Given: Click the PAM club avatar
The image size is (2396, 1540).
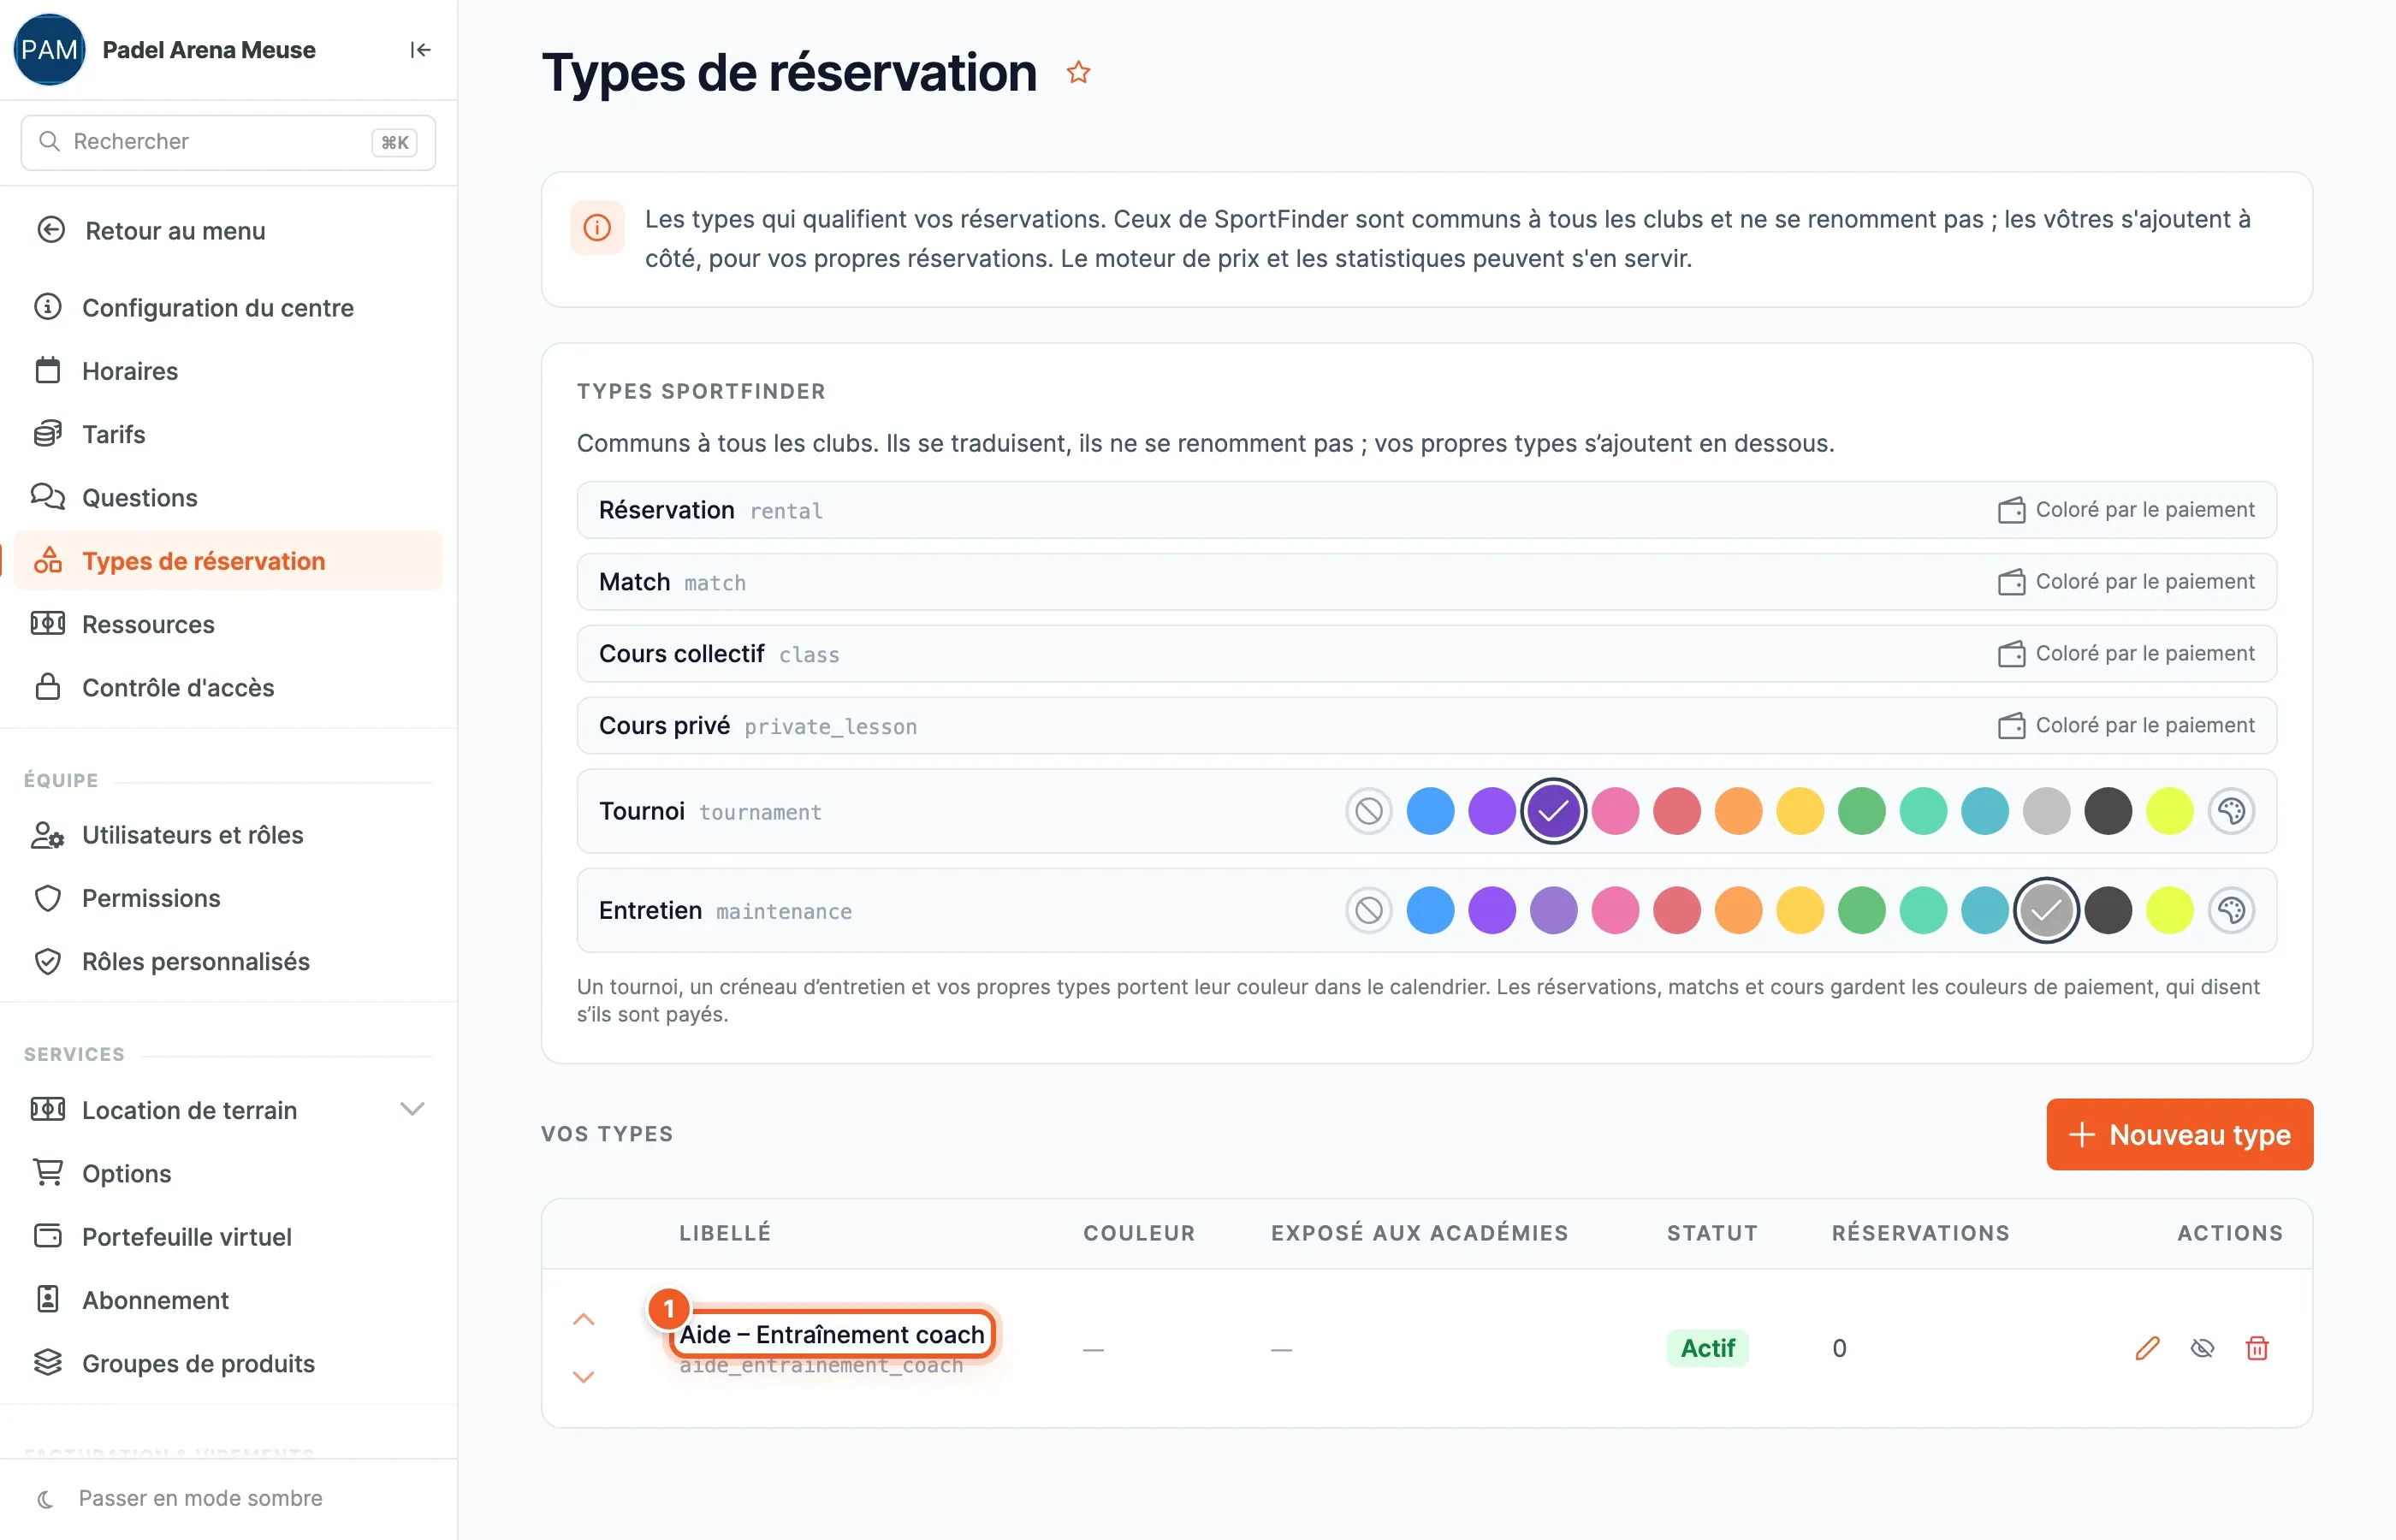Looking at the screenshot, I should [49, 50].
